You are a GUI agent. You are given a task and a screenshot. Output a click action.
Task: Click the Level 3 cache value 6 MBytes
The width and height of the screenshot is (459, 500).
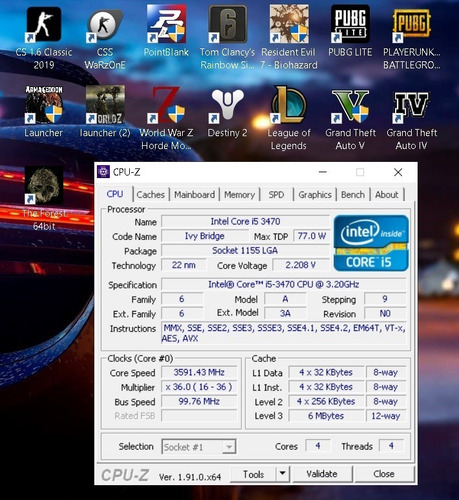tap(326, 416)
